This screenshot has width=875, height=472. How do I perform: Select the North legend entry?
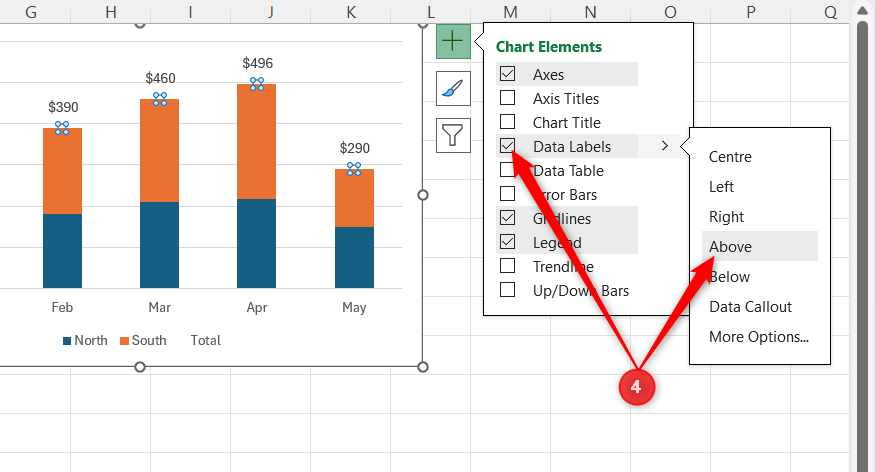coord(85,340)
